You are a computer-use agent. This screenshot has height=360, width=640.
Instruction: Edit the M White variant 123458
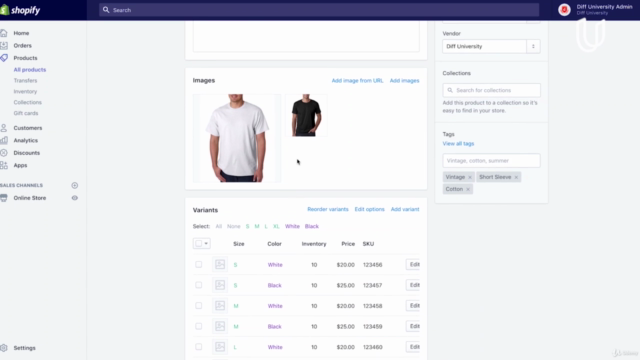tap(413, 306)
